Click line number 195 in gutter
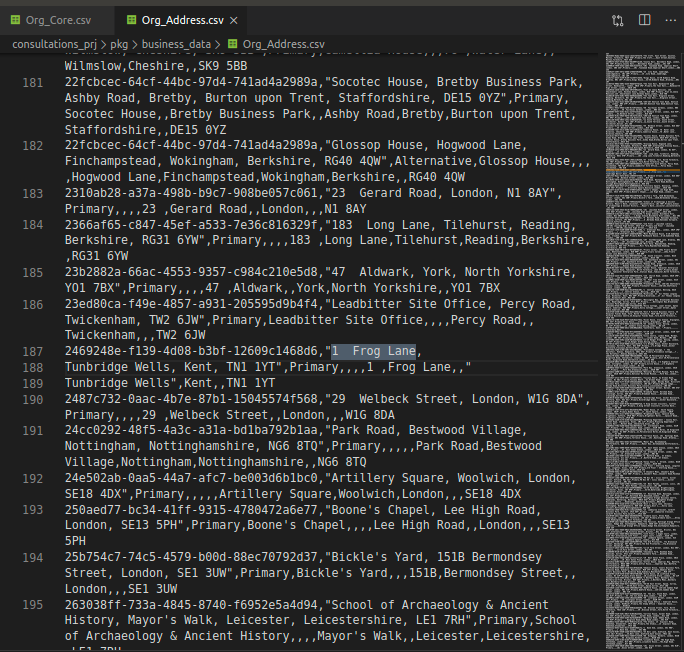 [x=33, y=604]
